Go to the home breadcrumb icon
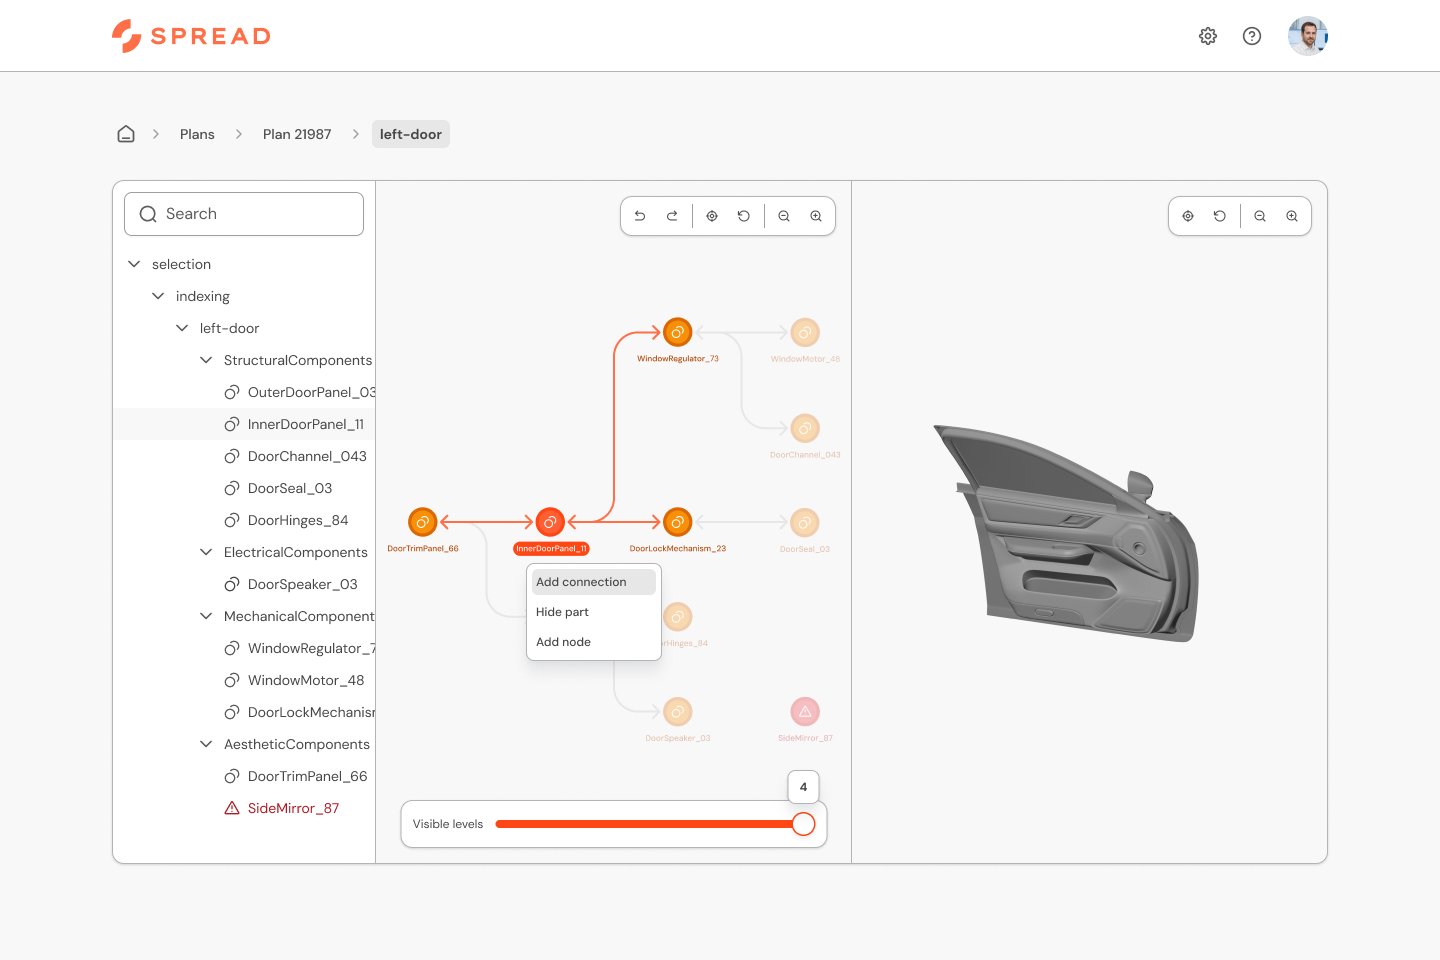The height and width of the screenshot is (960, 1440). pos(126,134)
